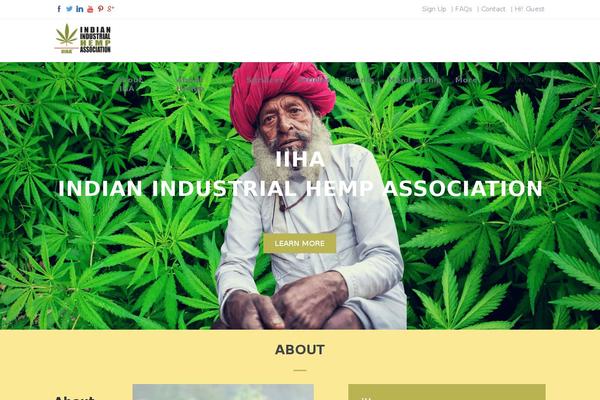This screenshot has height=400, width=600.
Task: Click the Stories menu item
Action: click(x=314, y=80)
